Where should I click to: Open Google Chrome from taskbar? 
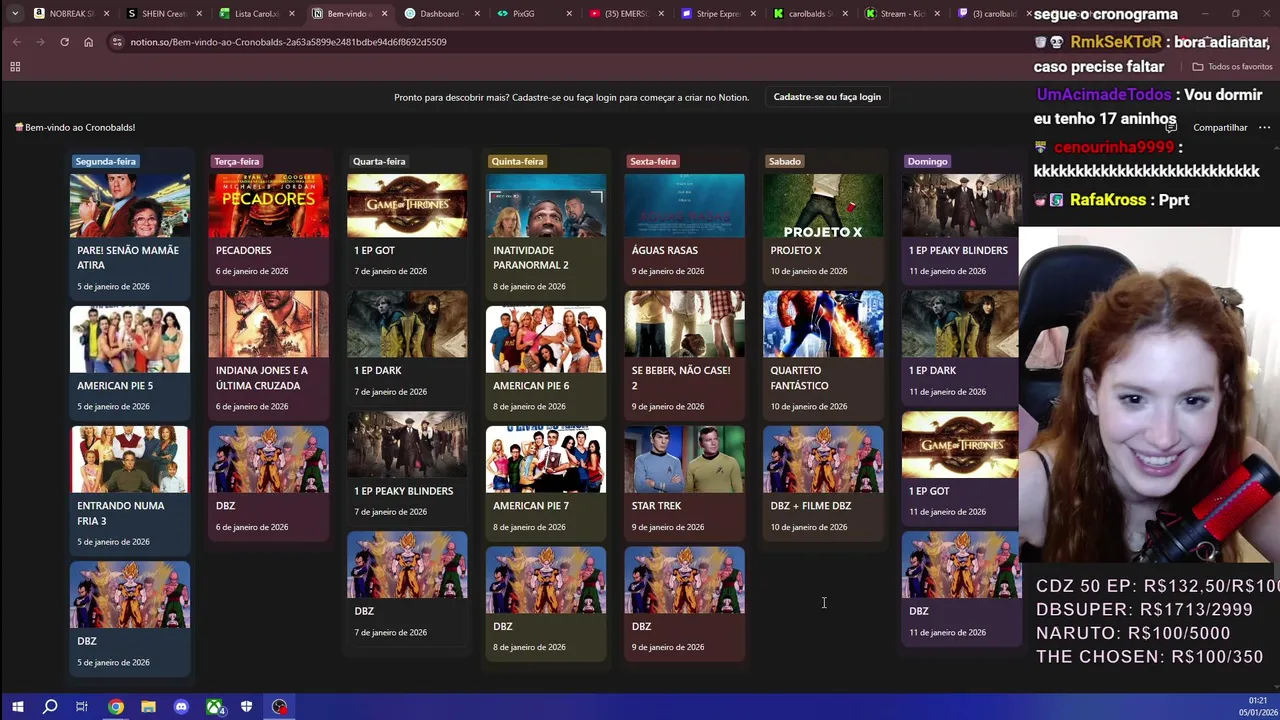point(116,707)
